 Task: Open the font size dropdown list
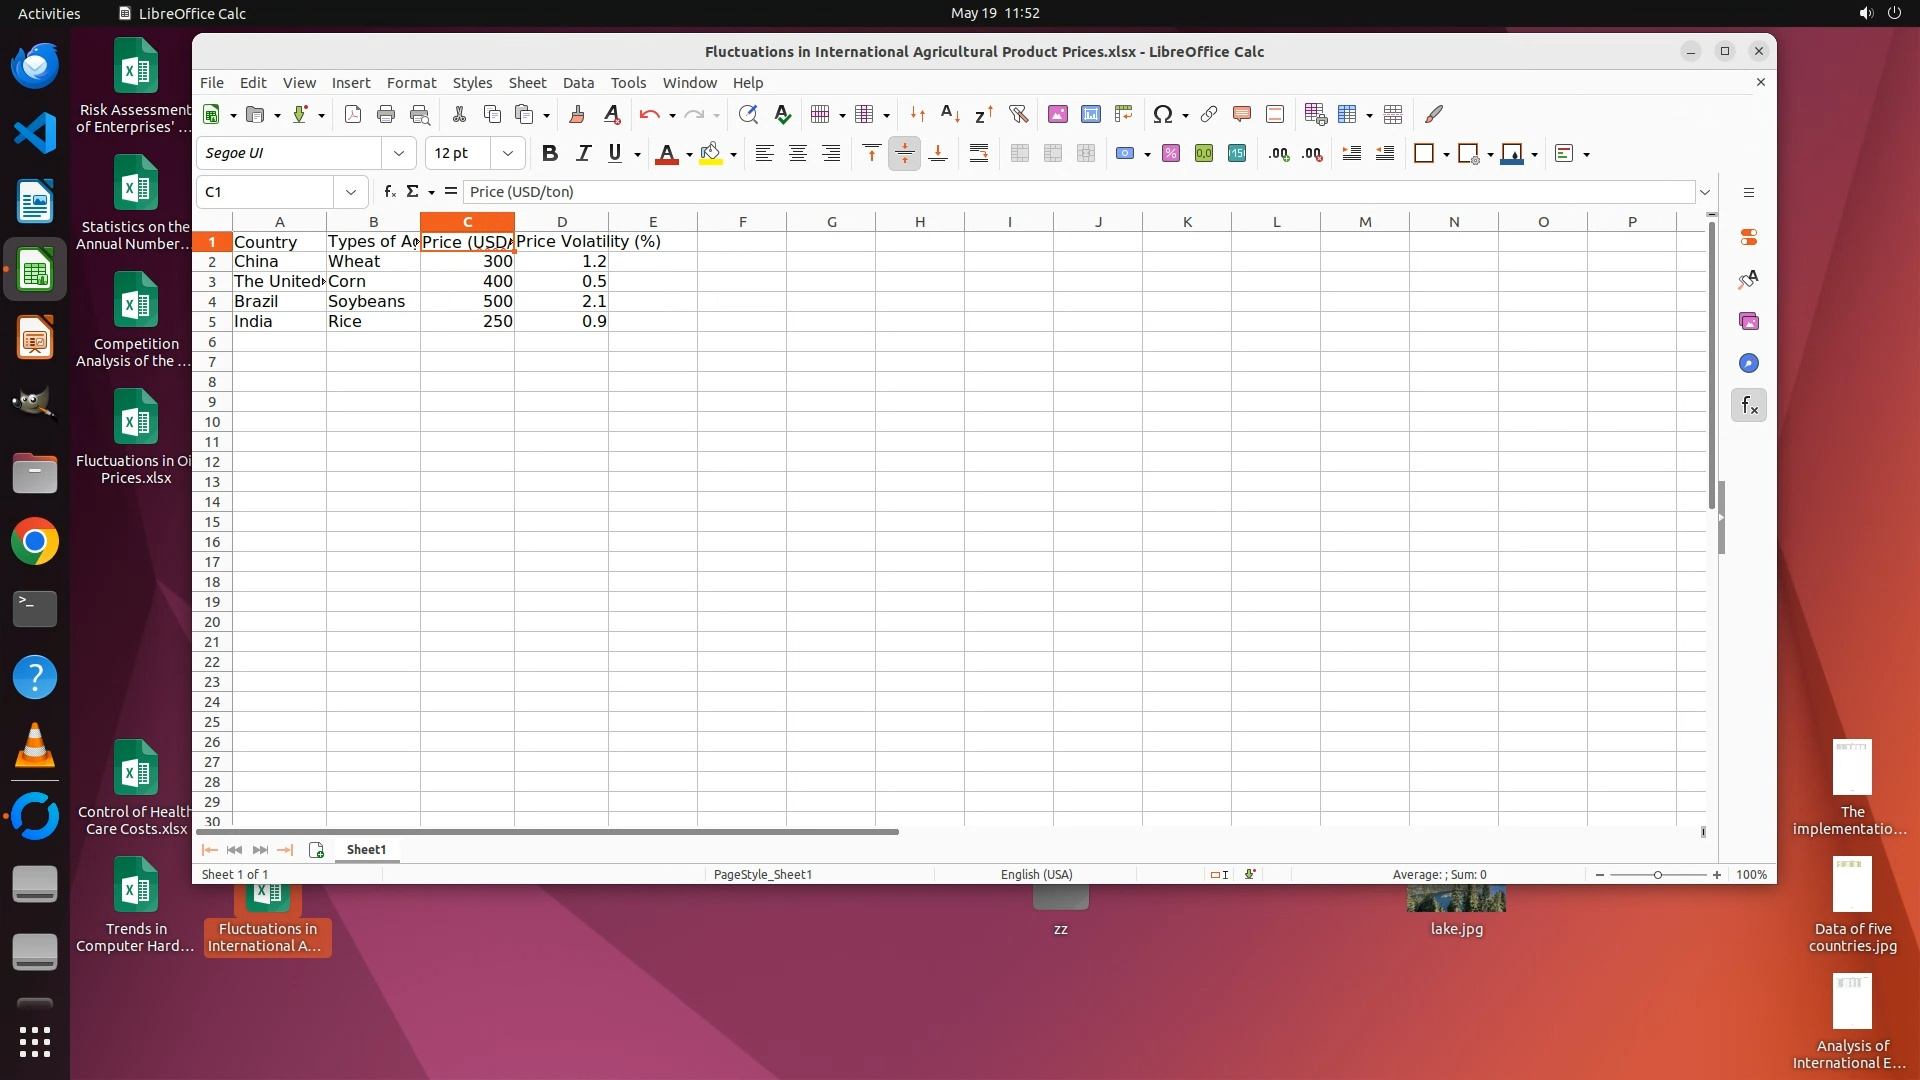point(507,153)
